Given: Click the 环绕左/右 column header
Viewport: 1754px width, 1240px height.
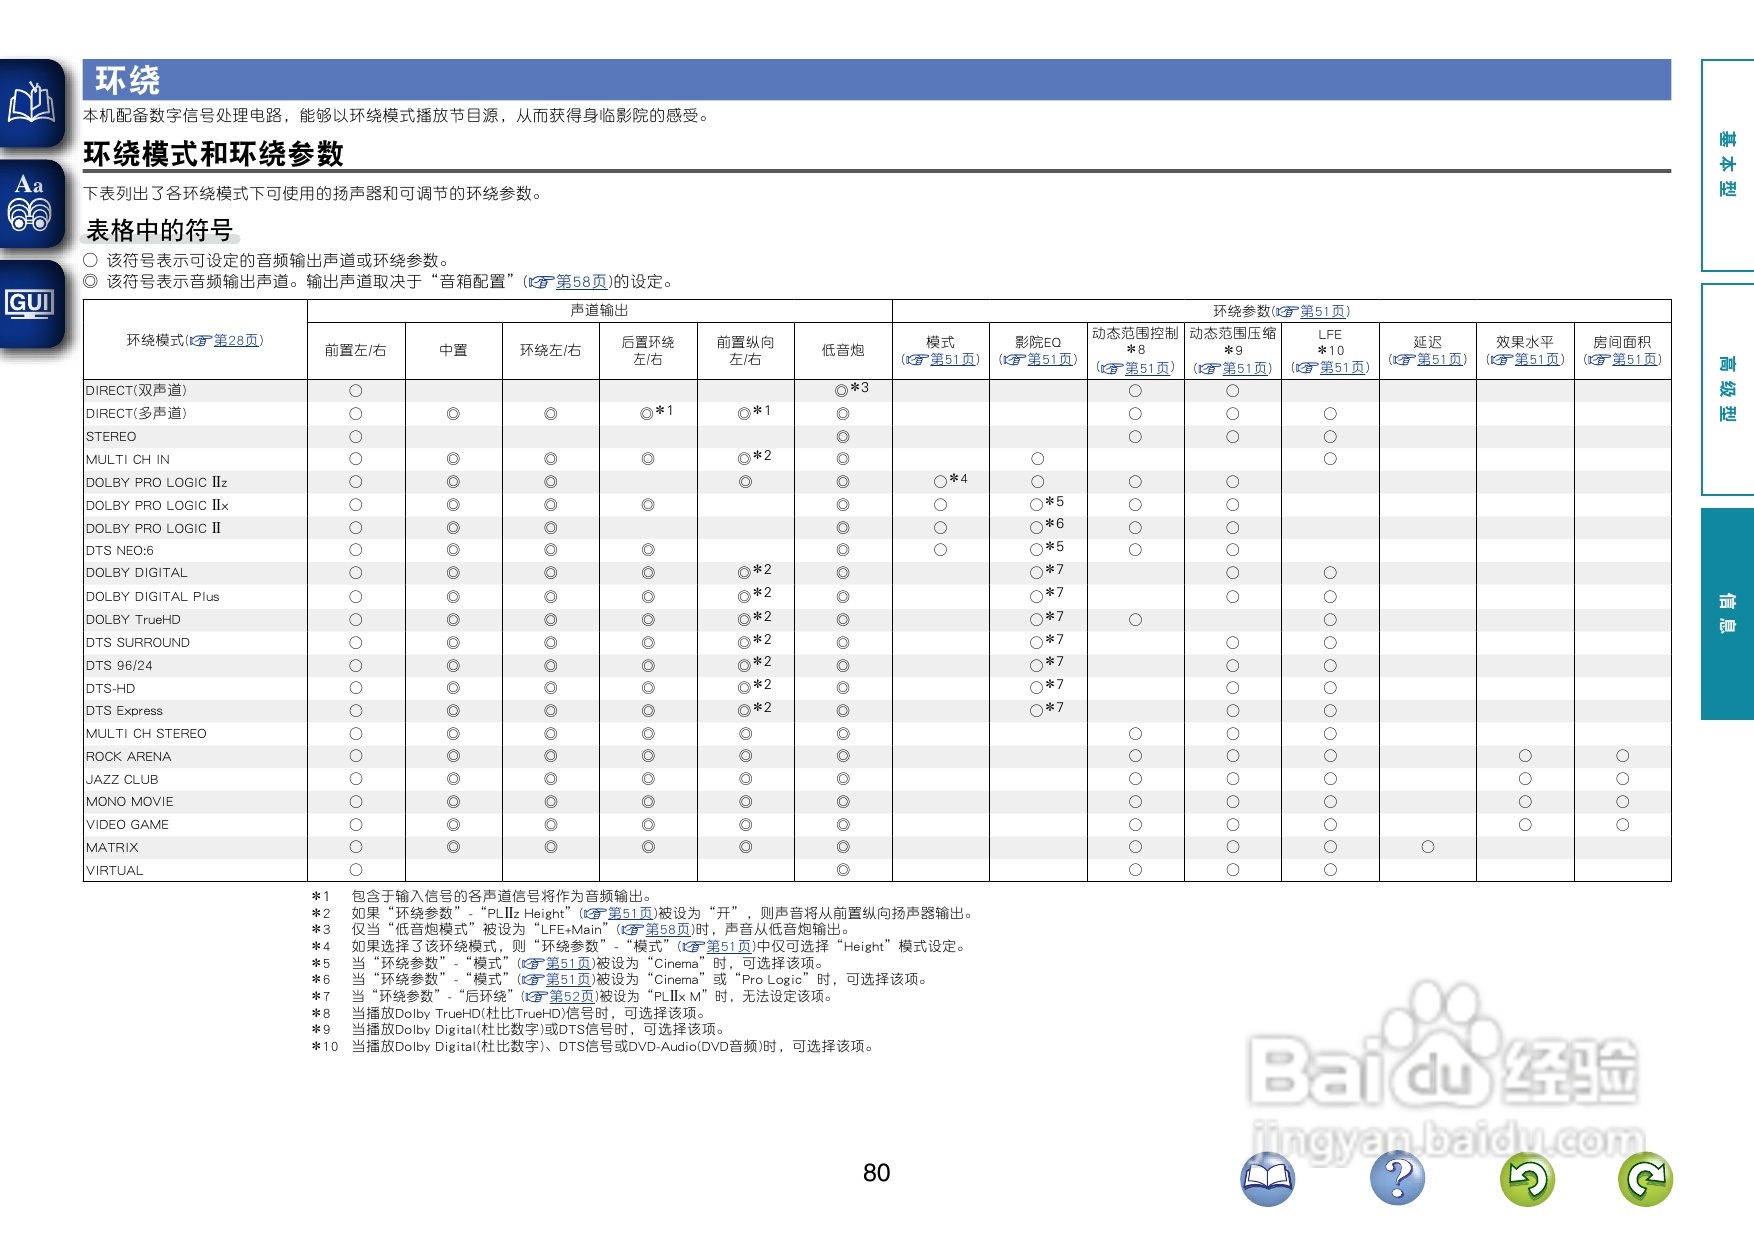Looking at the screenshot, I should pyautogui.click(x=550, y=351).
